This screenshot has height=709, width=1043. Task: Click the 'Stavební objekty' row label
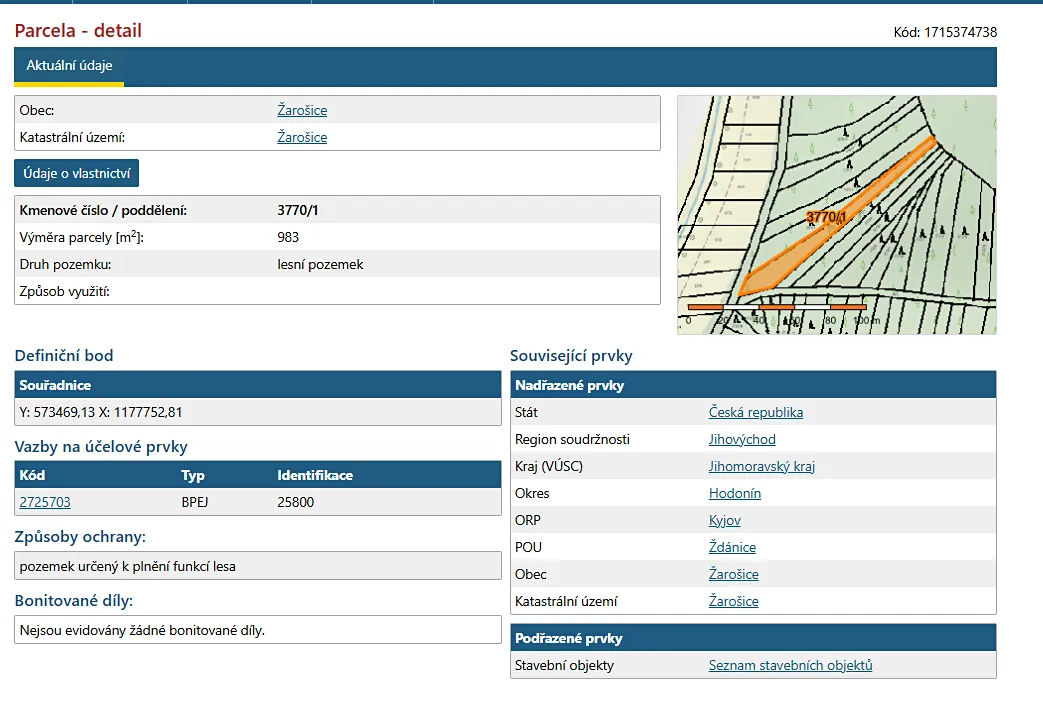click(564, 666)
